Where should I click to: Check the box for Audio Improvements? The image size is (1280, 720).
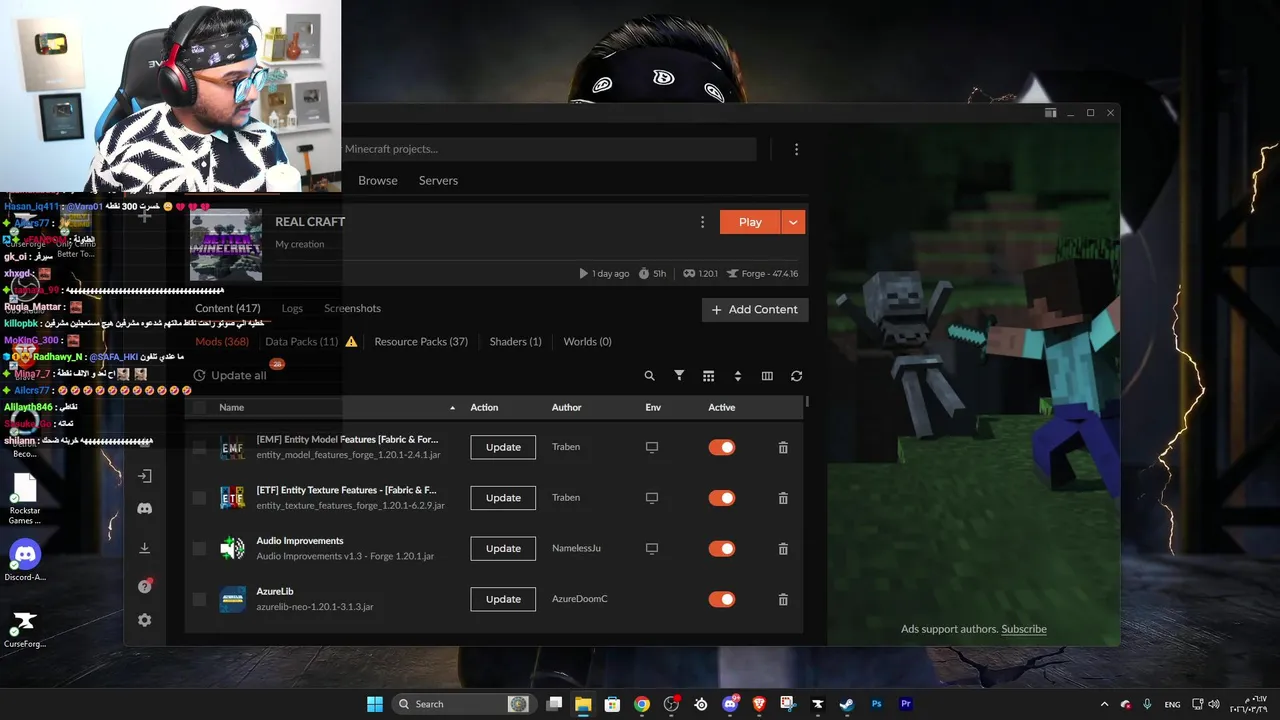[x=199, y=548]
